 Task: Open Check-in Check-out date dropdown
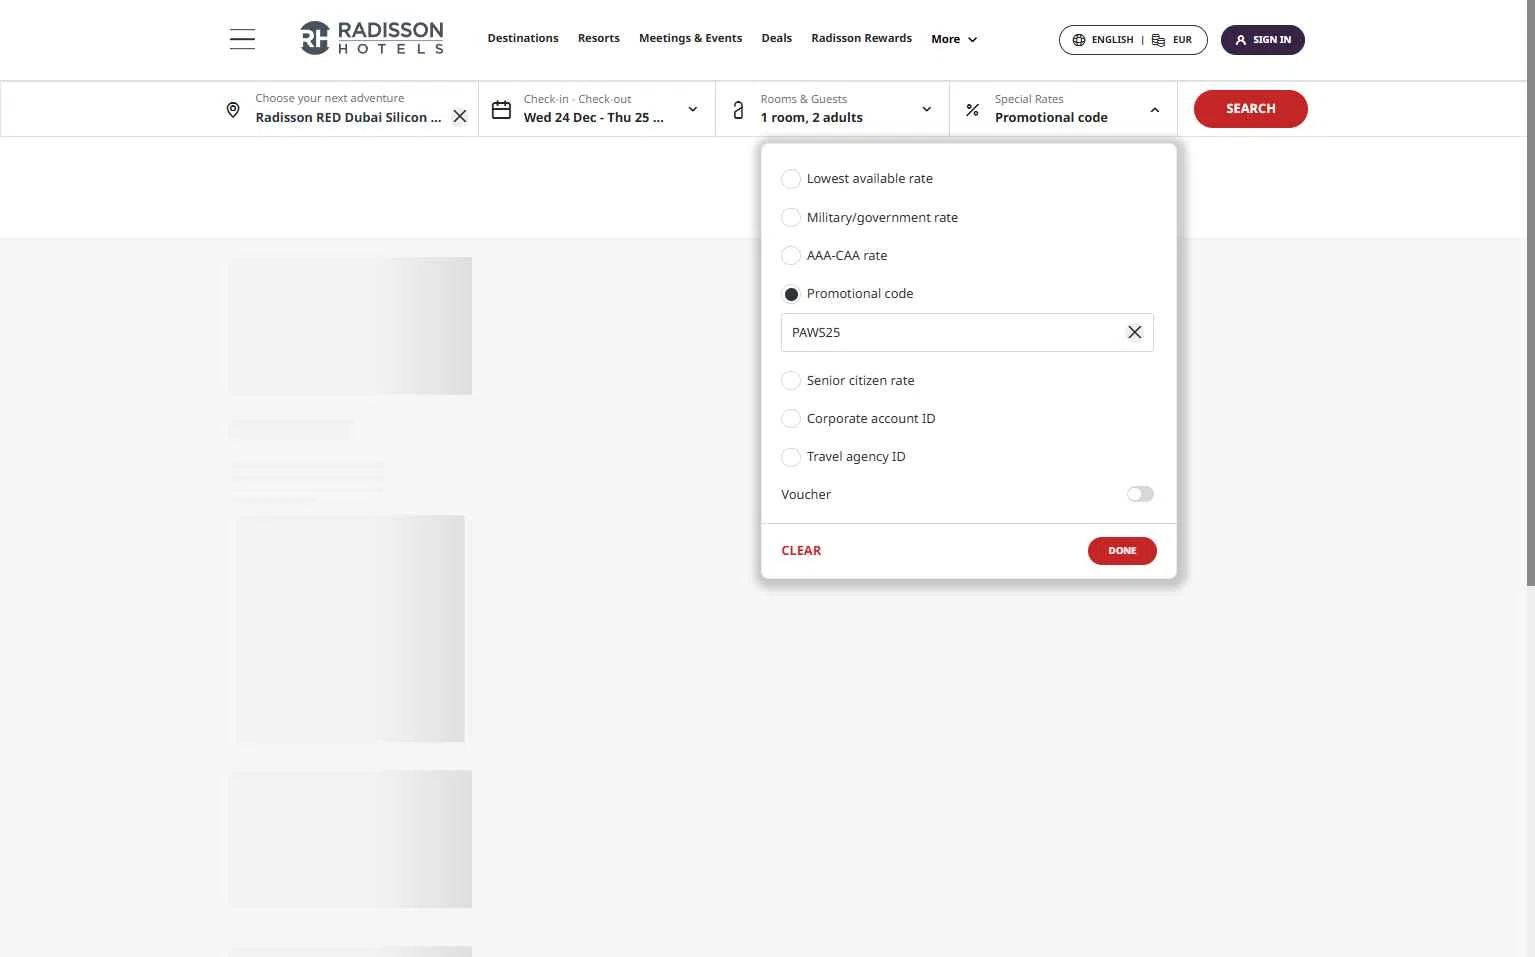(597, 109)
